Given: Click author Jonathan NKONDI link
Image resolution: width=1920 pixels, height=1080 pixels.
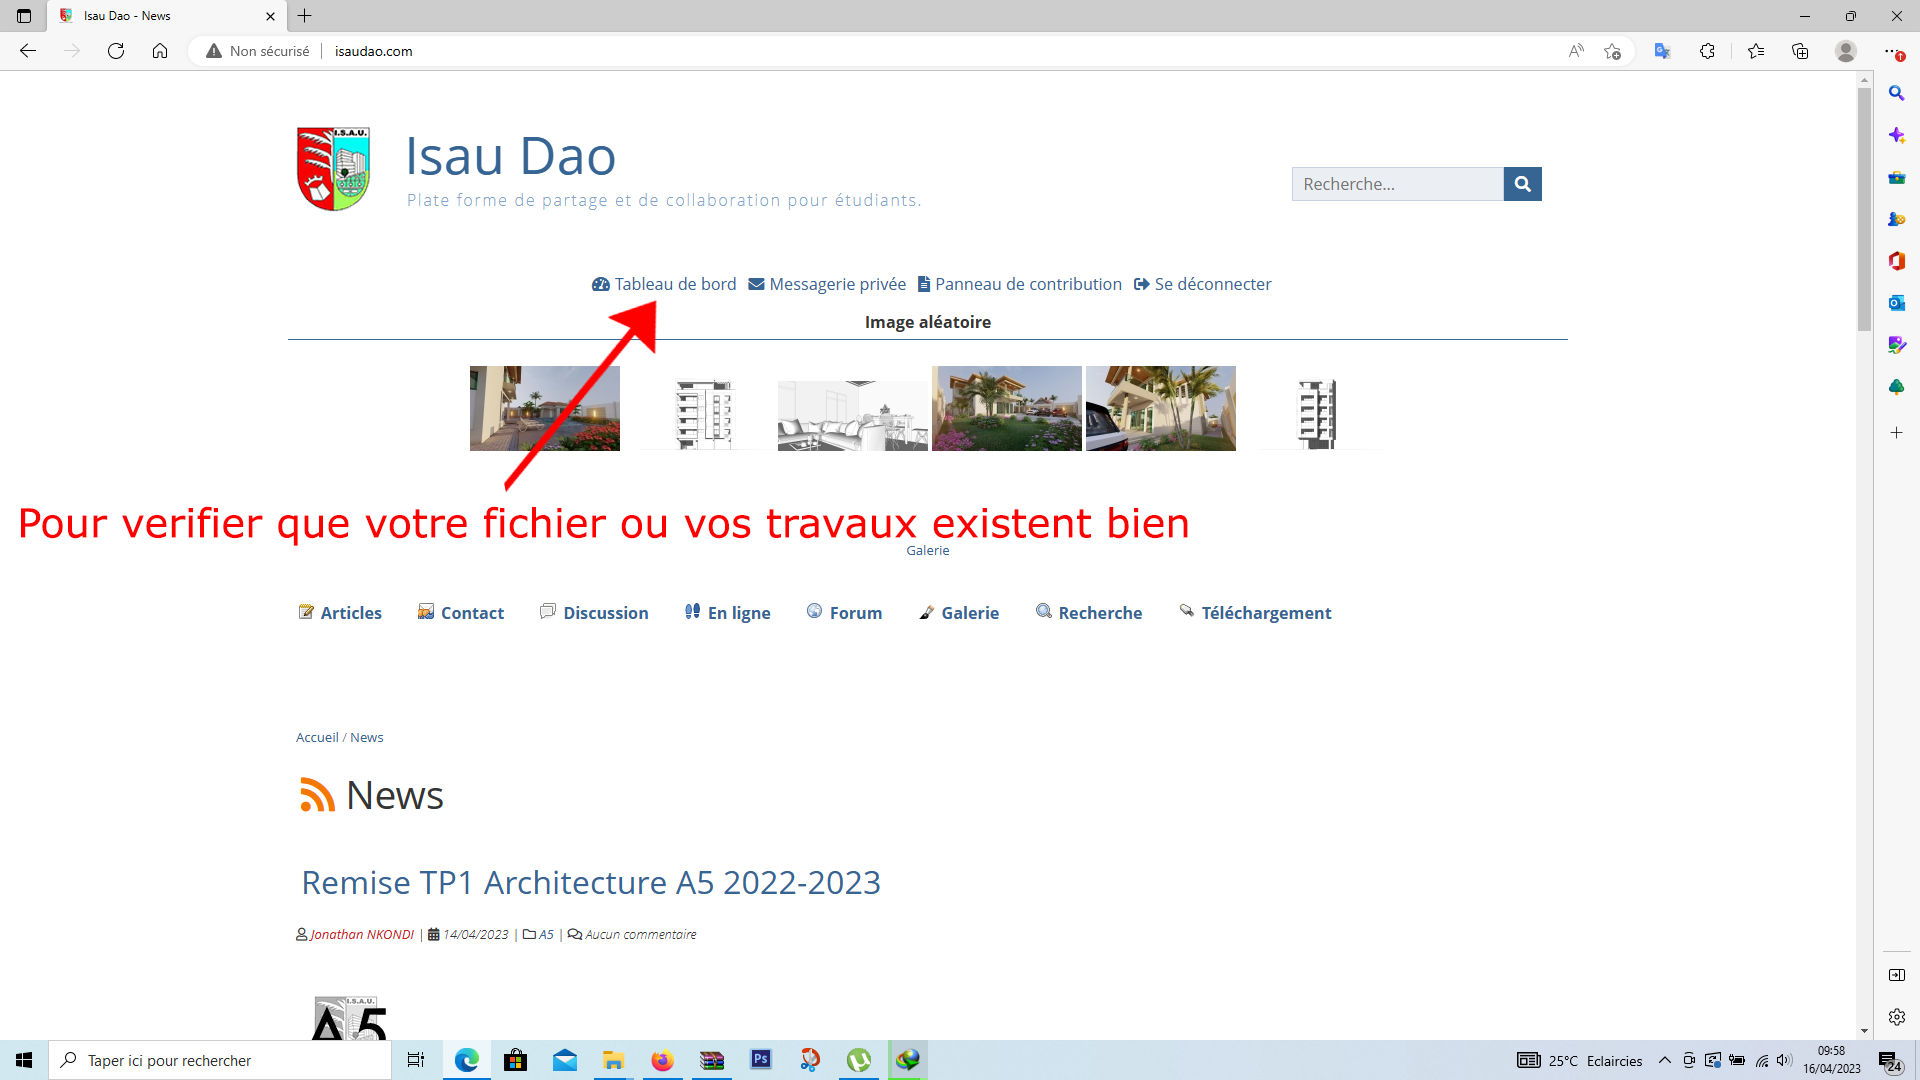Looking at the screenshot, I should [362, 935].
